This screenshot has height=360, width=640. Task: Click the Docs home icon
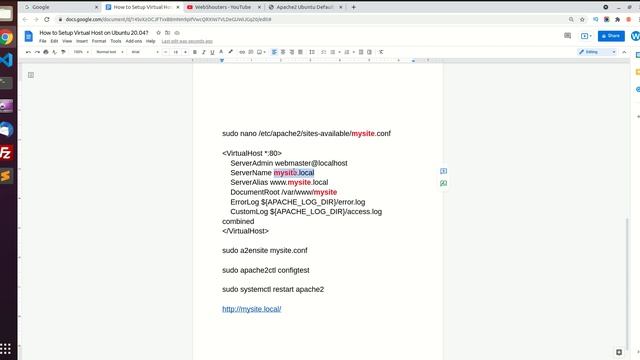[29, 36]
